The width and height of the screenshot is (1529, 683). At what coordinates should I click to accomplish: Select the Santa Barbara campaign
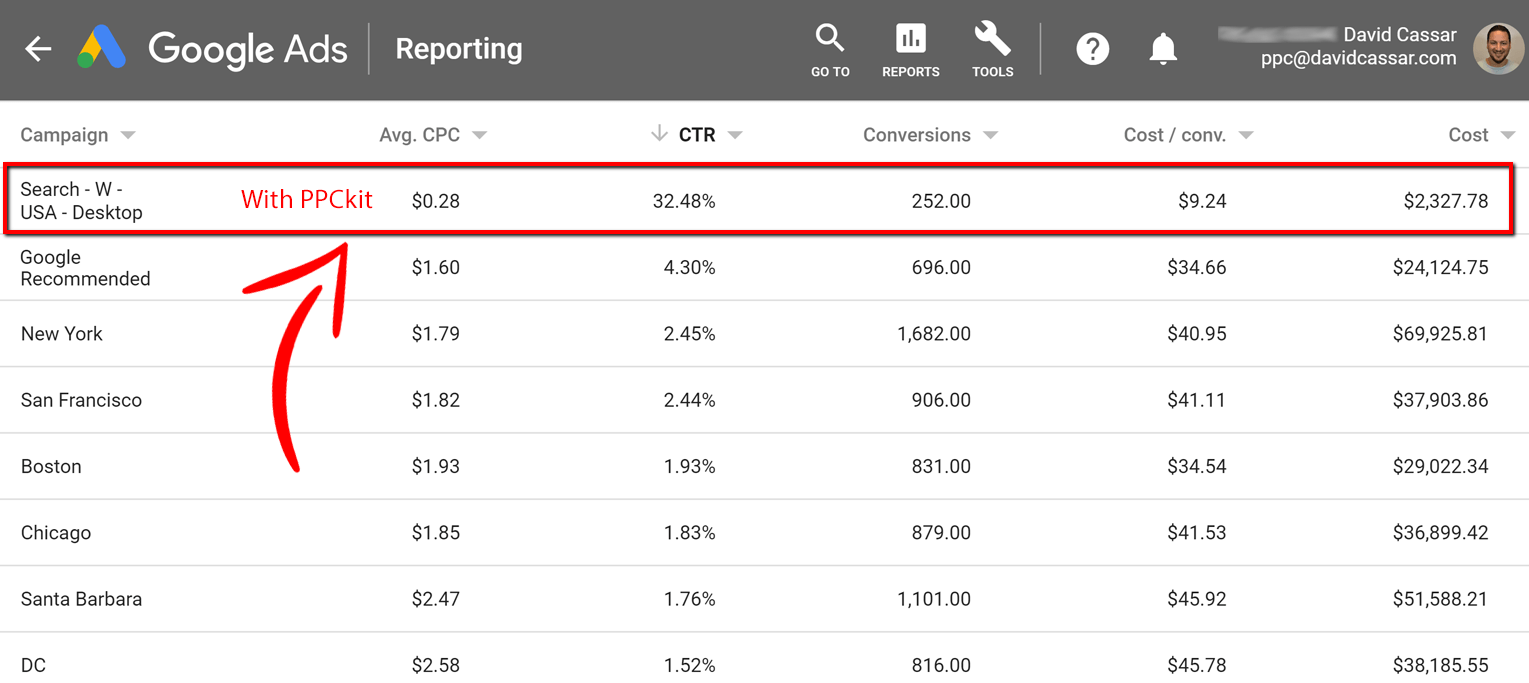tap(81, 599)
